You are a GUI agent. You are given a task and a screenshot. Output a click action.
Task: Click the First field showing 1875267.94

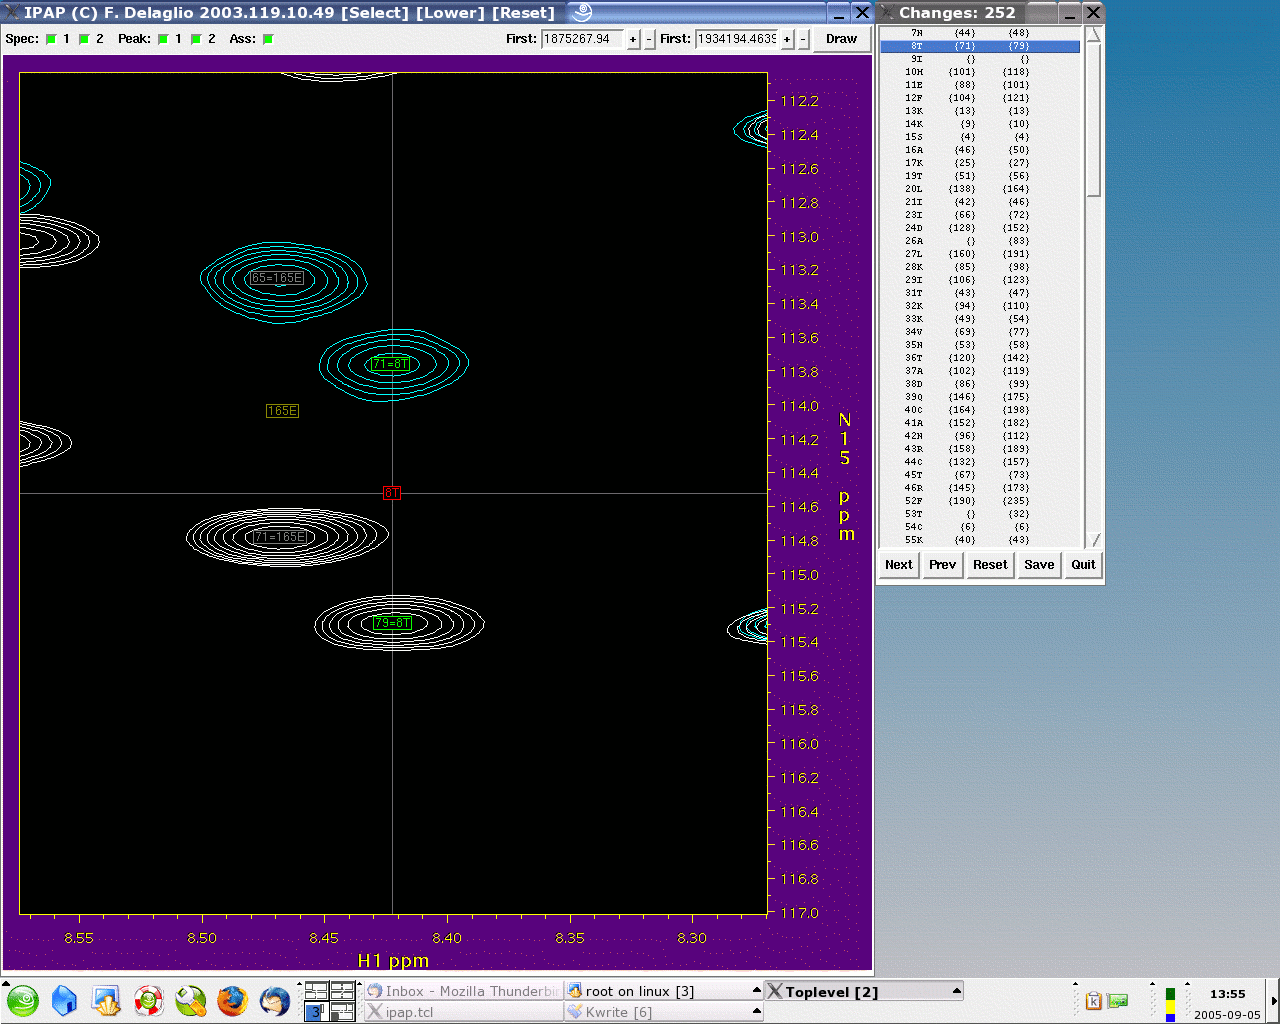pyautogui.click(x=583, y=39)
